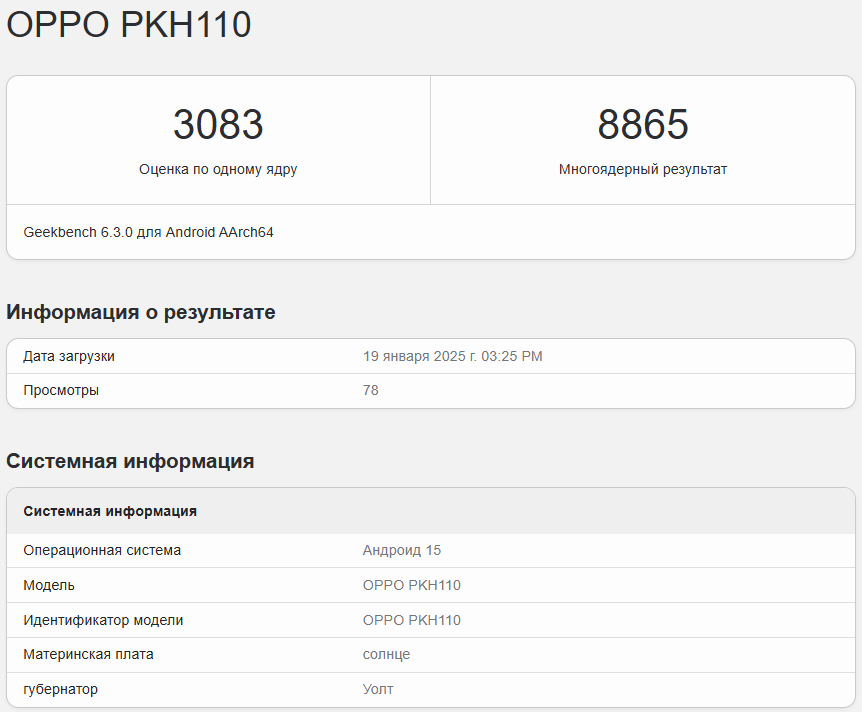Click the 'Информация о результате' heading
This screenshot has width=862, height=712.
point(141,312)
